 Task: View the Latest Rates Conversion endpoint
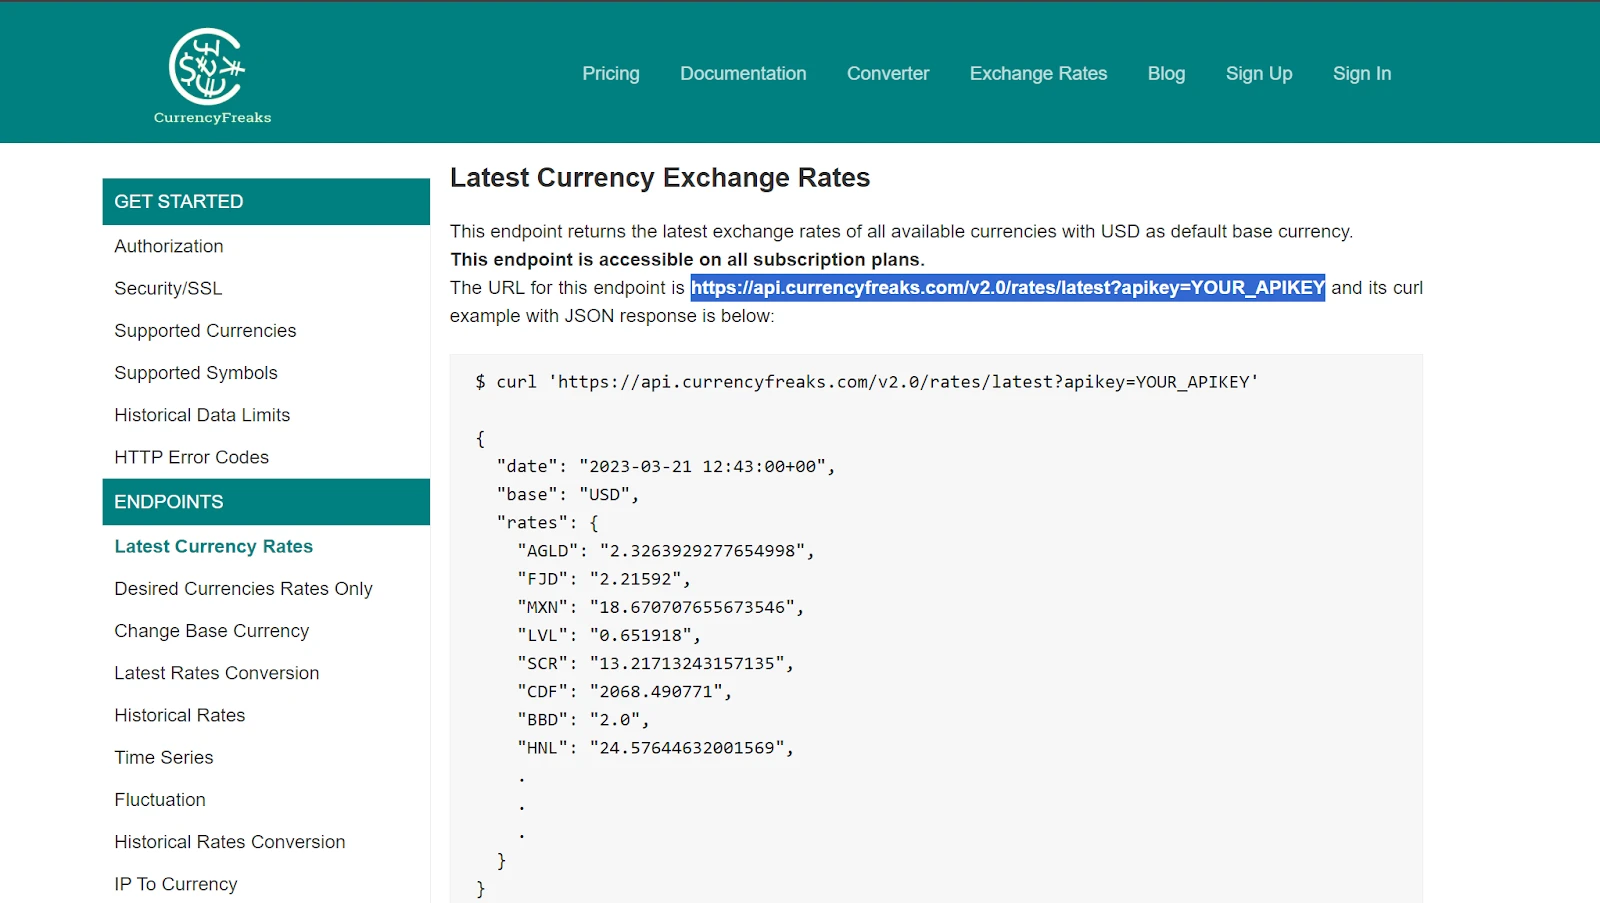click(x=217, y=672)
